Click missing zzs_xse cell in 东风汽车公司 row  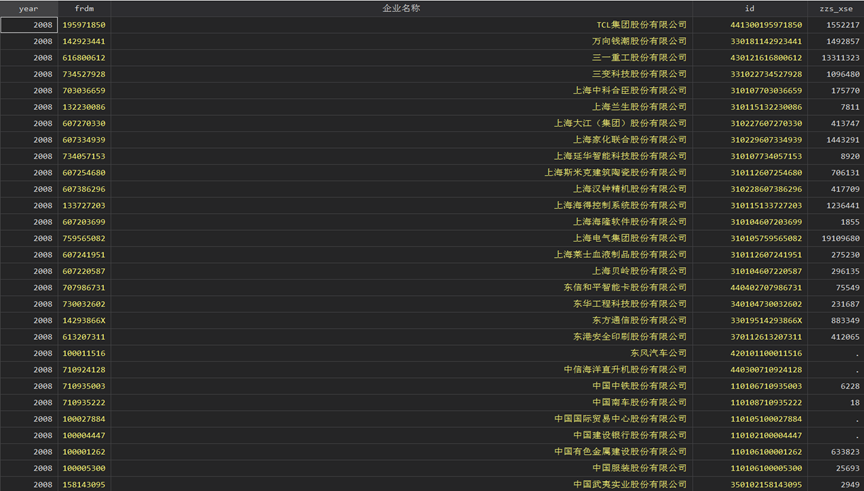[835, 353]
